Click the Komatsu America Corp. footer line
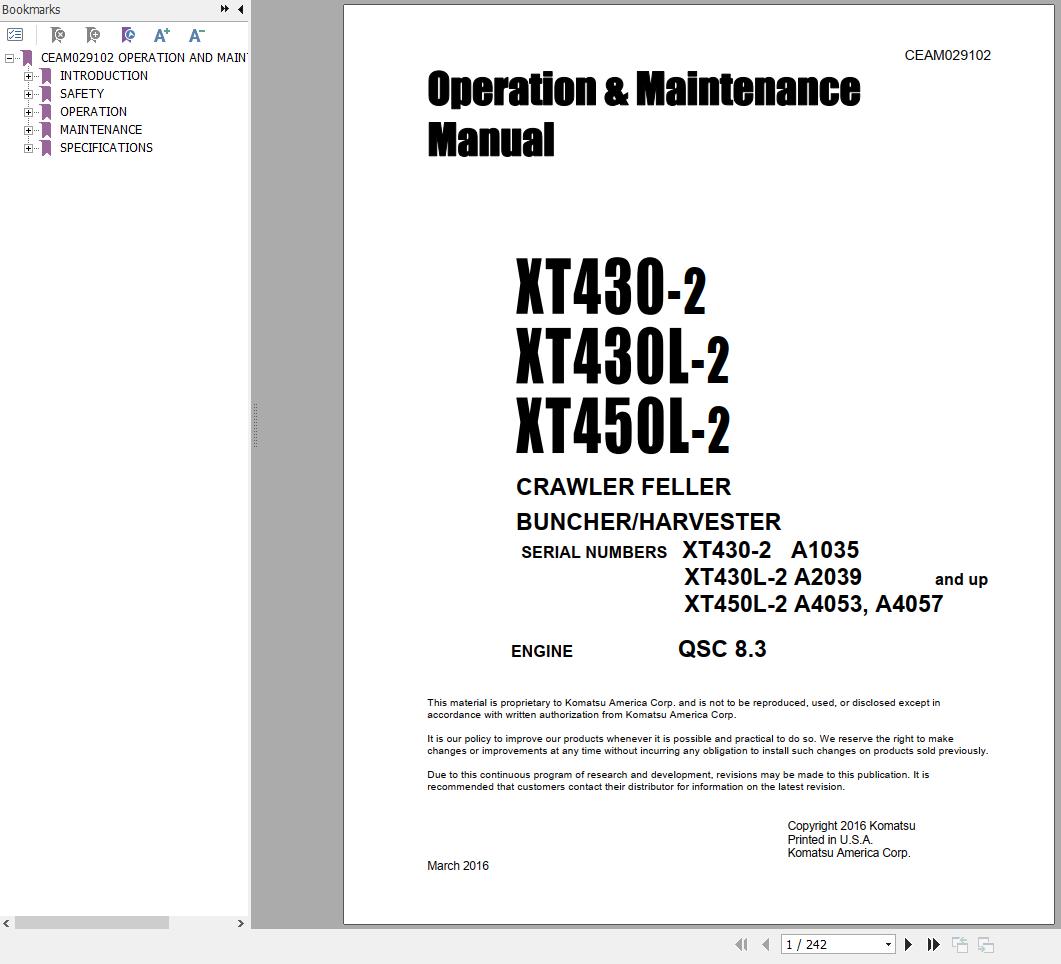The image size is (1061, 964). pyautogui.click(x=849, y=853)
